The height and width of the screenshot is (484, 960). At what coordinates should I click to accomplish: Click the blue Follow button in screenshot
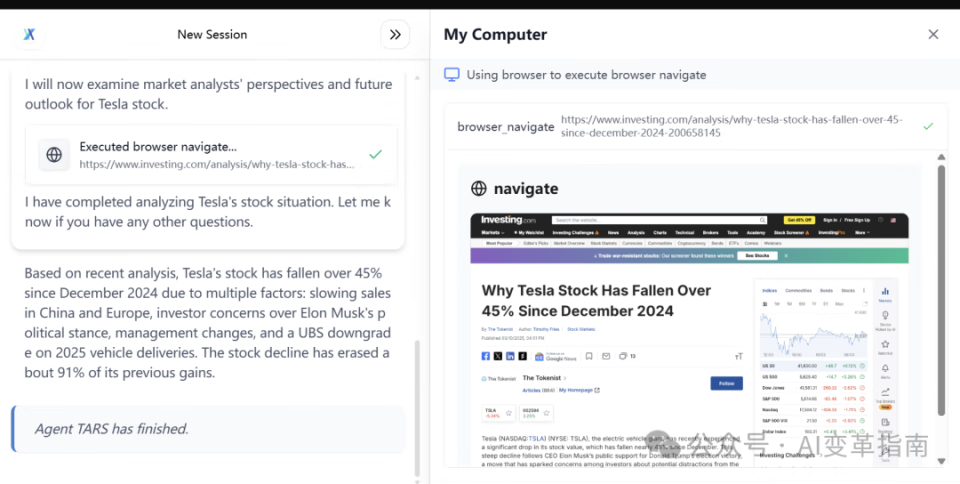pos(726,383)
